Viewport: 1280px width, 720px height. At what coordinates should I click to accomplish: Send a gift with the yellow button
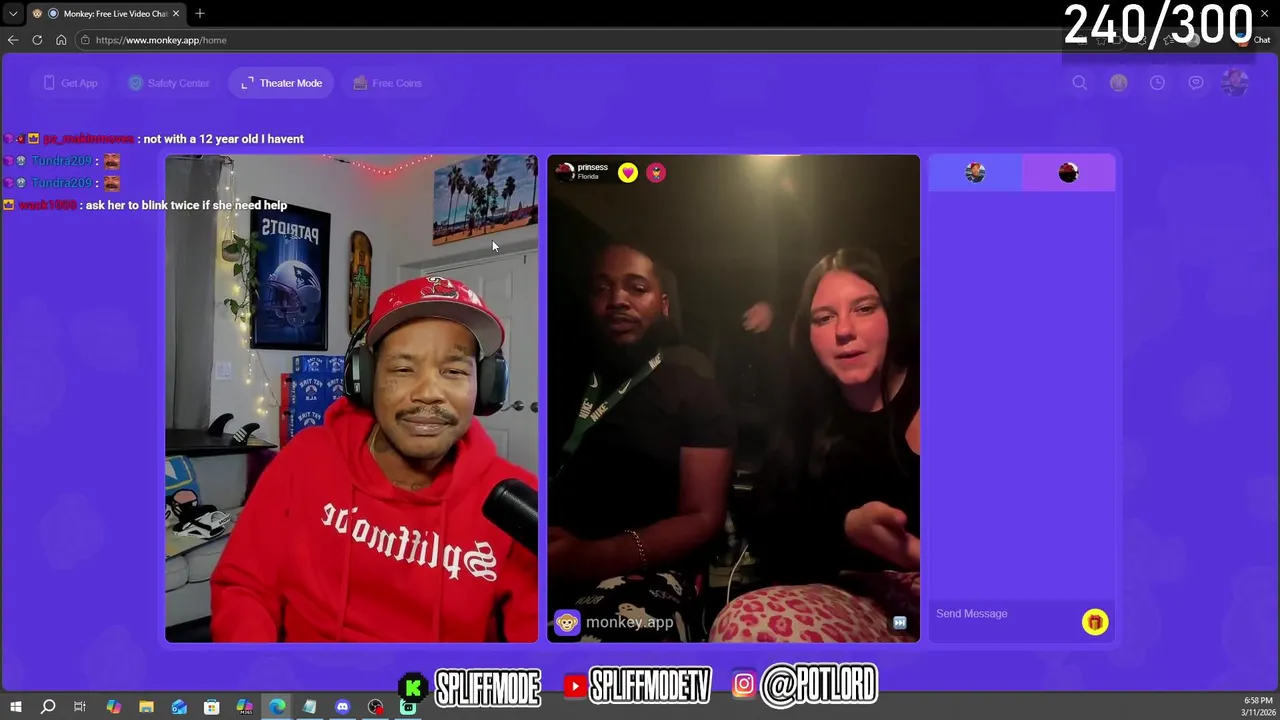pyautogui.click(x=1095, y=622)
